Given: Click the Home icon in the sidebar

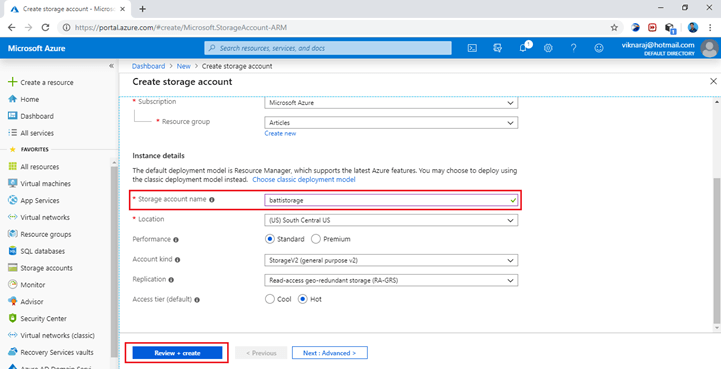Looking at the screenshot, I should (13, 99).
